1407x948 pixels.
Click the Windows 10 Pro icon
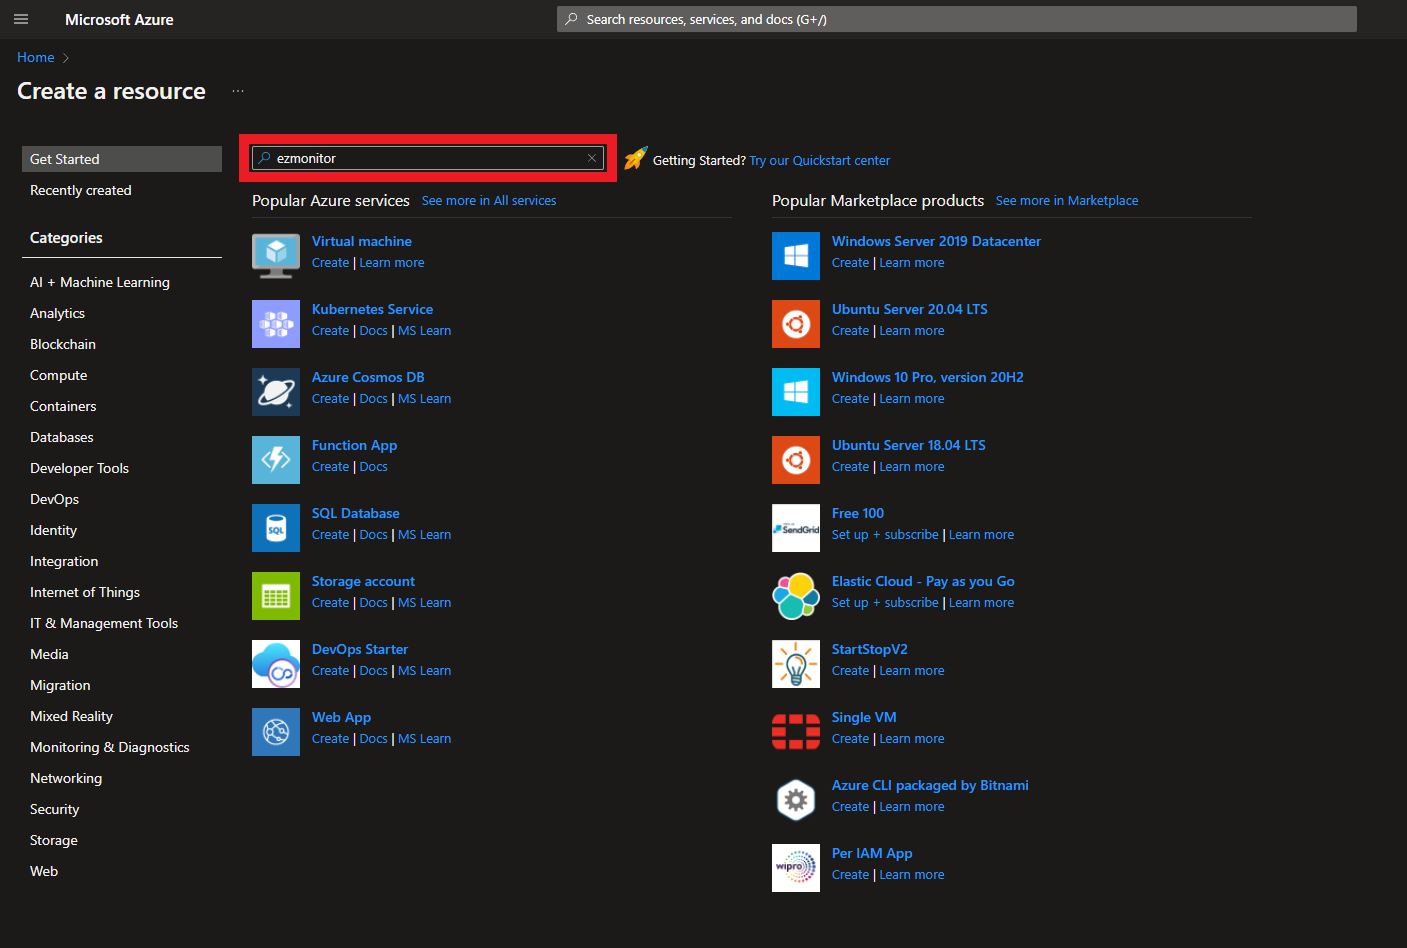[x=796, y=392]
